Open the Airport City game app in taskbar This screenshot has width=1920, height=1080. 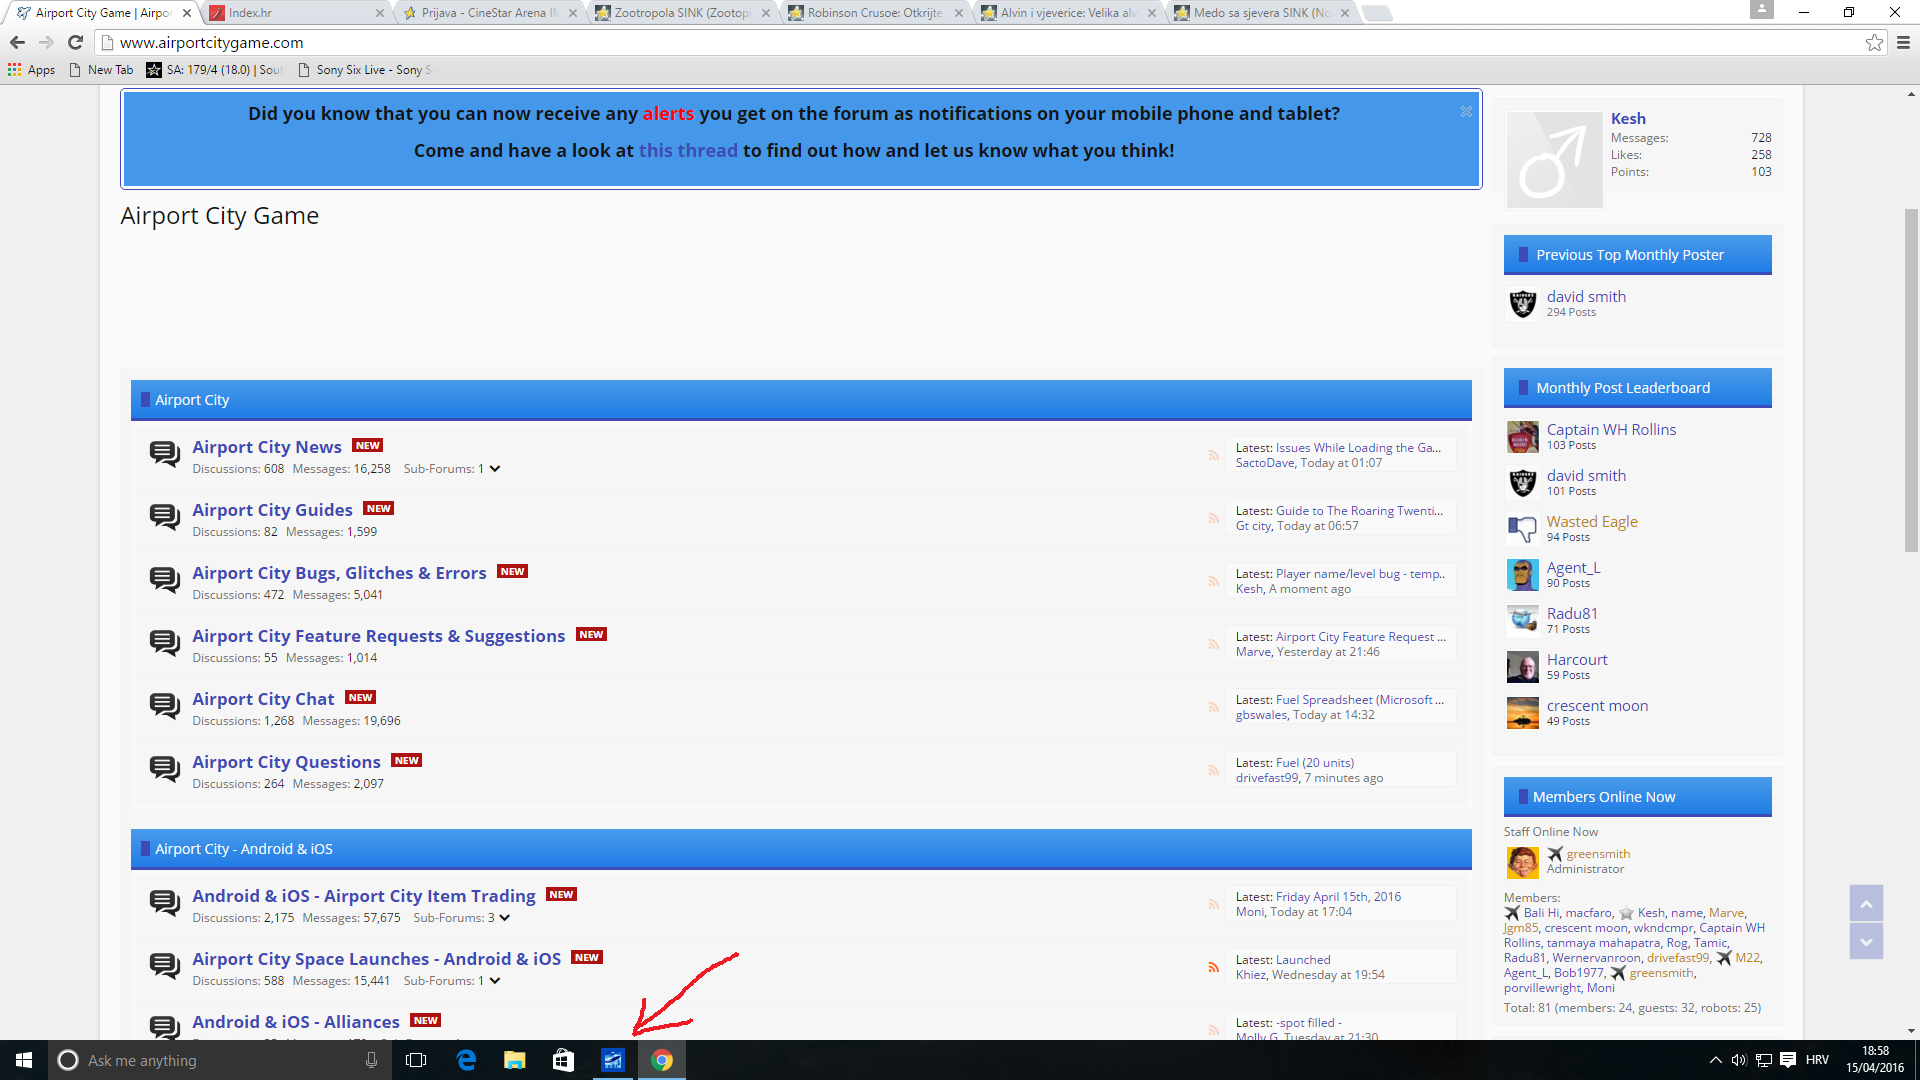pyautogui.click(x=613, y=1060)
